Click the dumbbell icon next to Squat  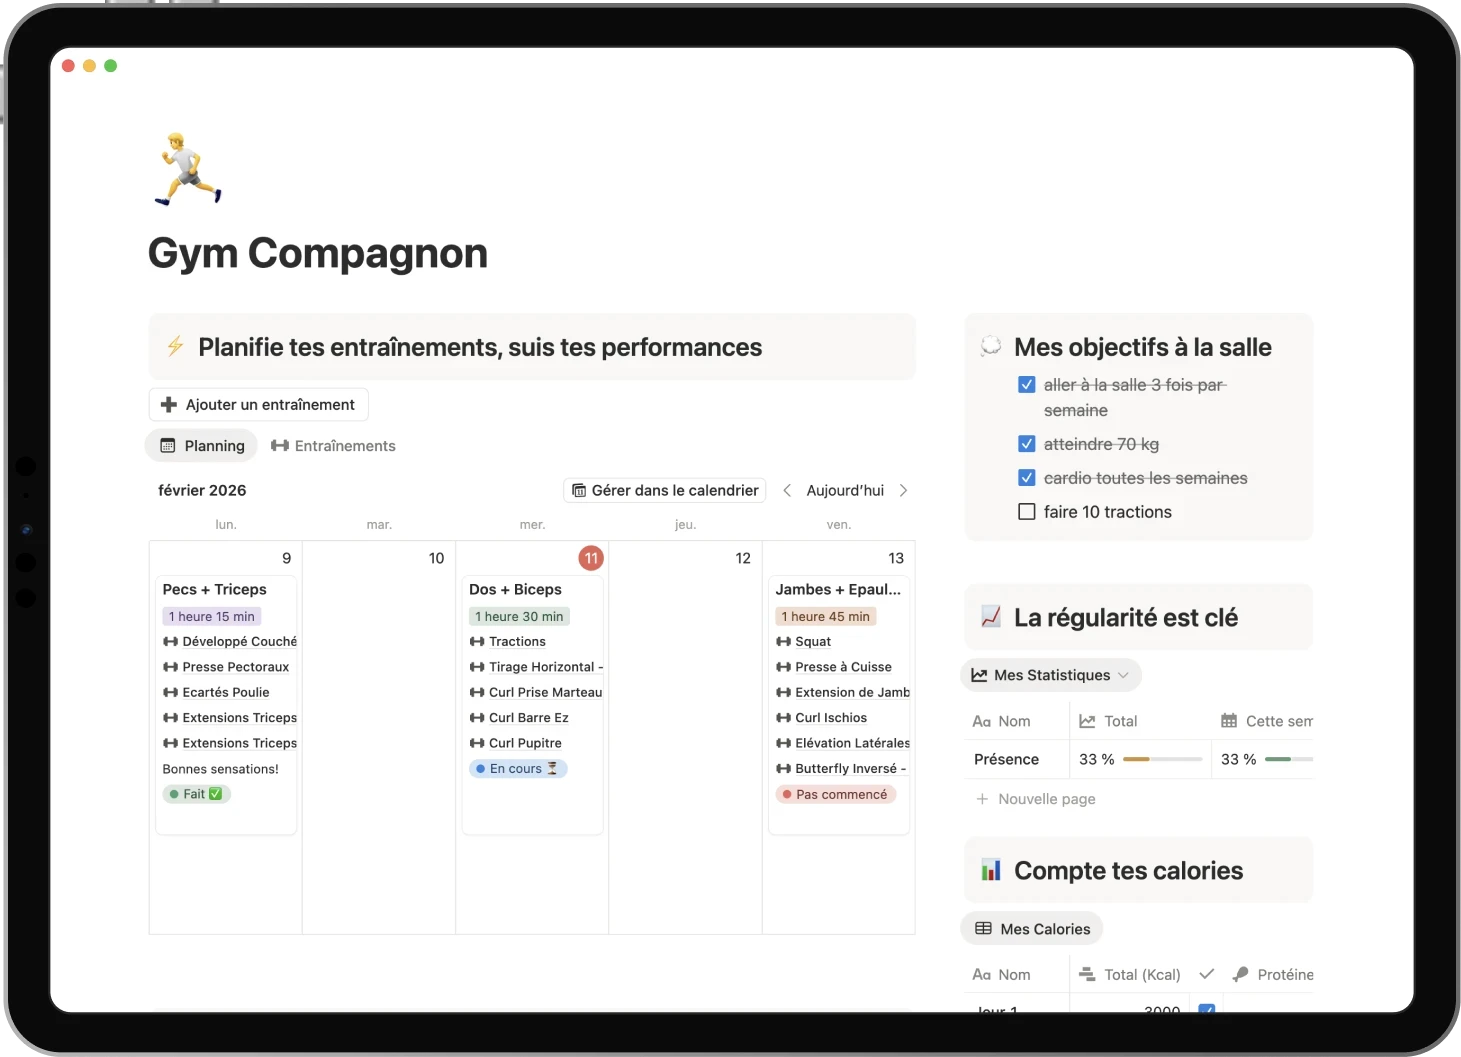783,642
